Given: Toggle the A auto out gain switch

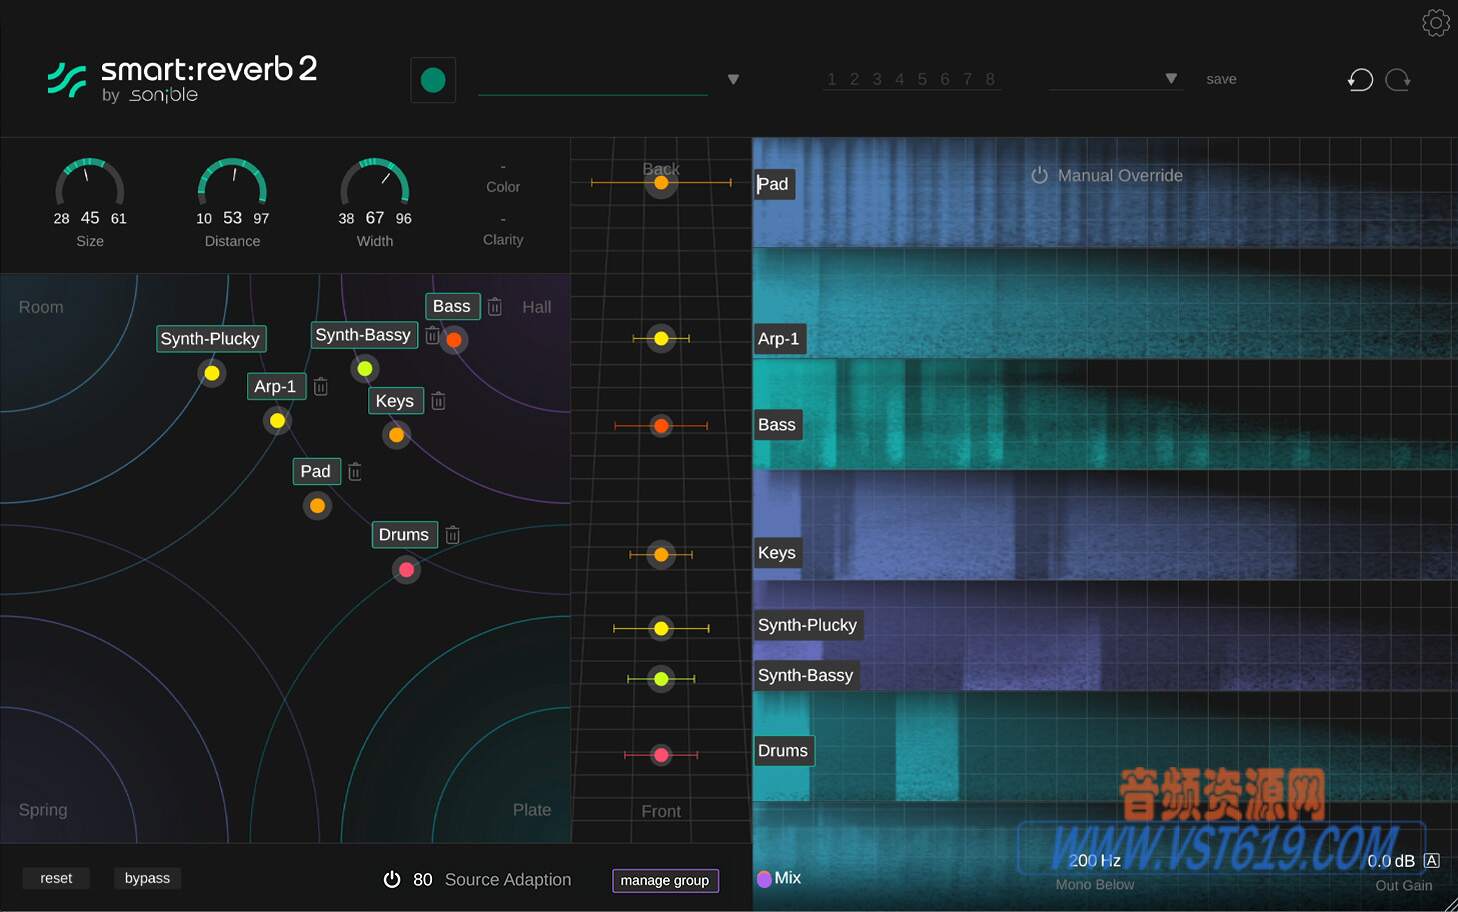Looking at the screenshot, I should tap(1432, 859).
